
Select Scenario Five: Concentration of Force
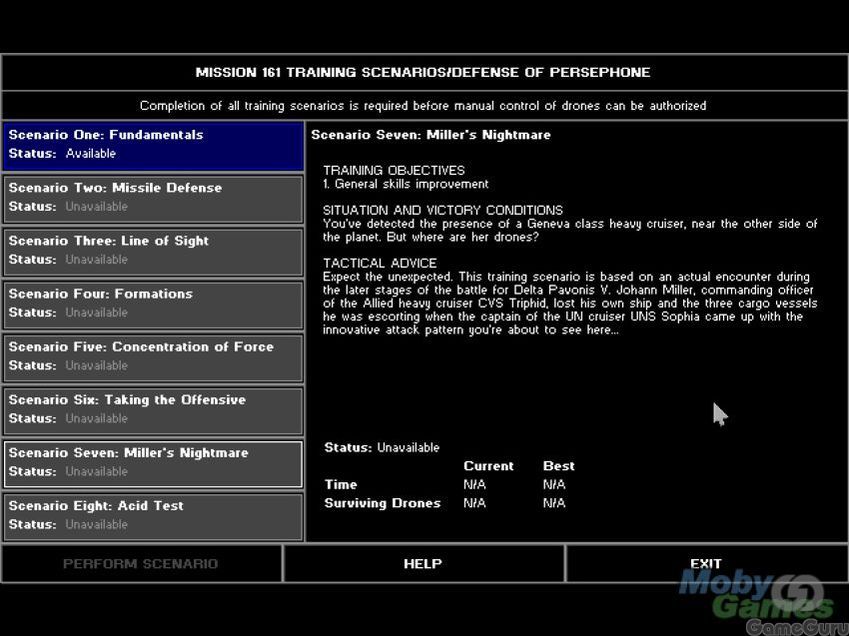coord(153,358)
